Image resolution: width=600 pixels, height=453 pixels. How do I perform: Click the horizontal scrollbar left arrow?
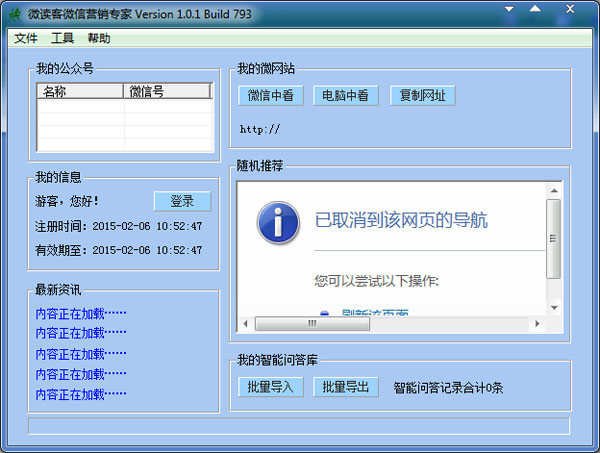245,324
